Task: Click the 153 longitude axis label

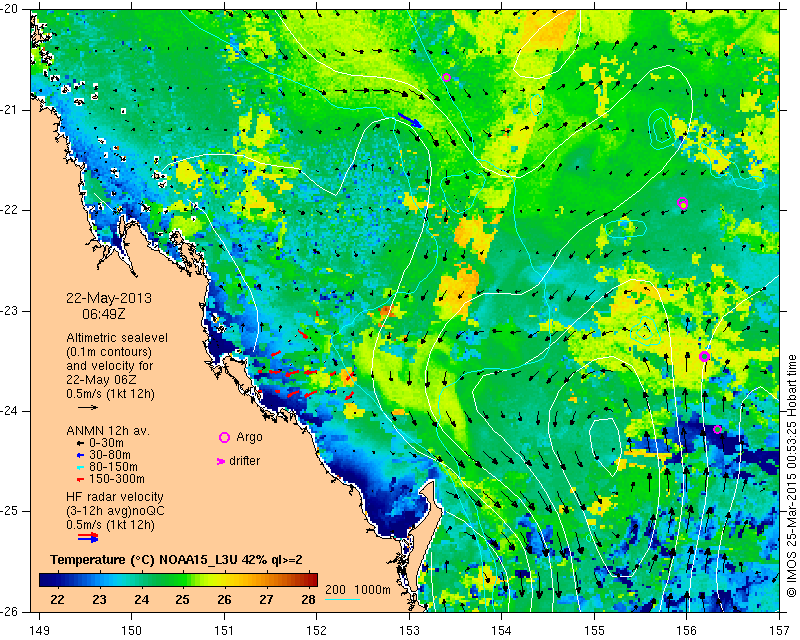Action: click(x=409, y=631)
